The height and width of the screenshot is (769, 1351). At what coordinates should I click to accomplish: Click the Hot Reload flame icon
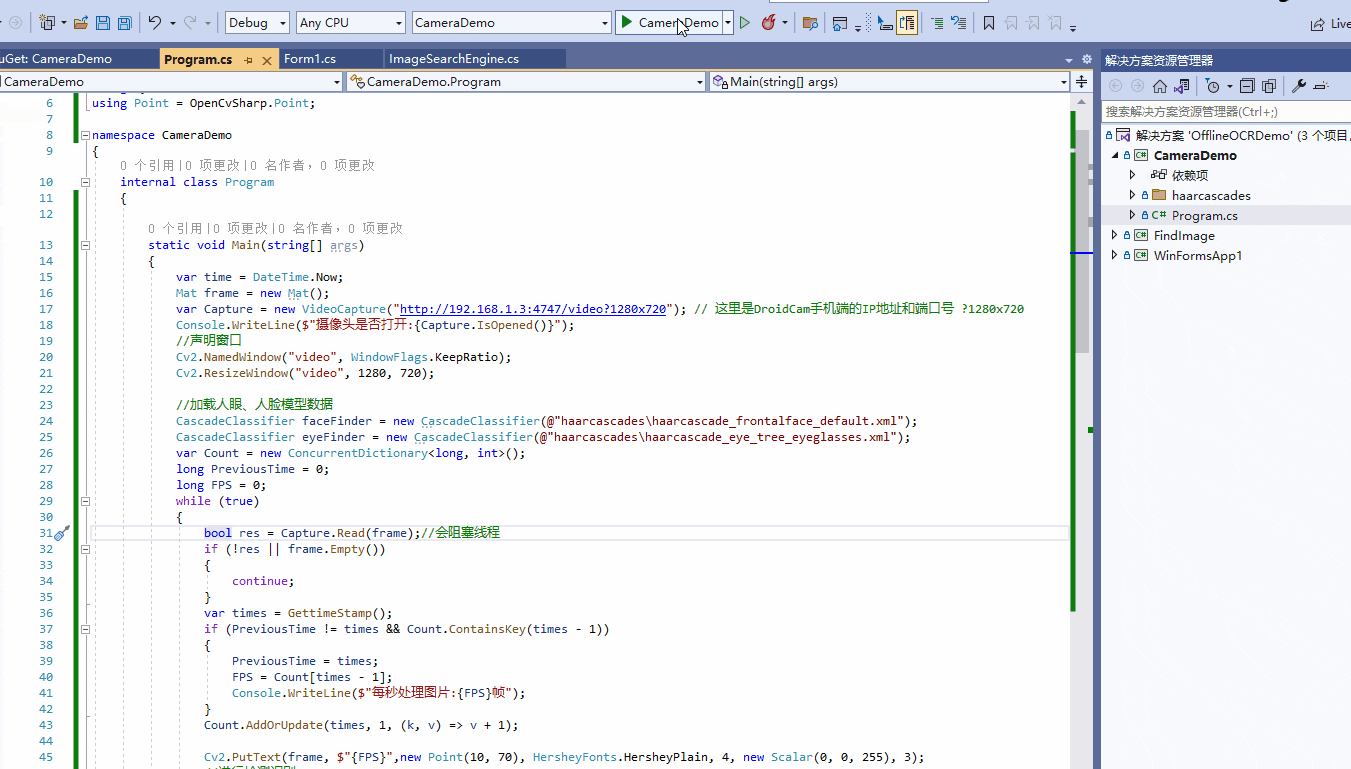768,22
